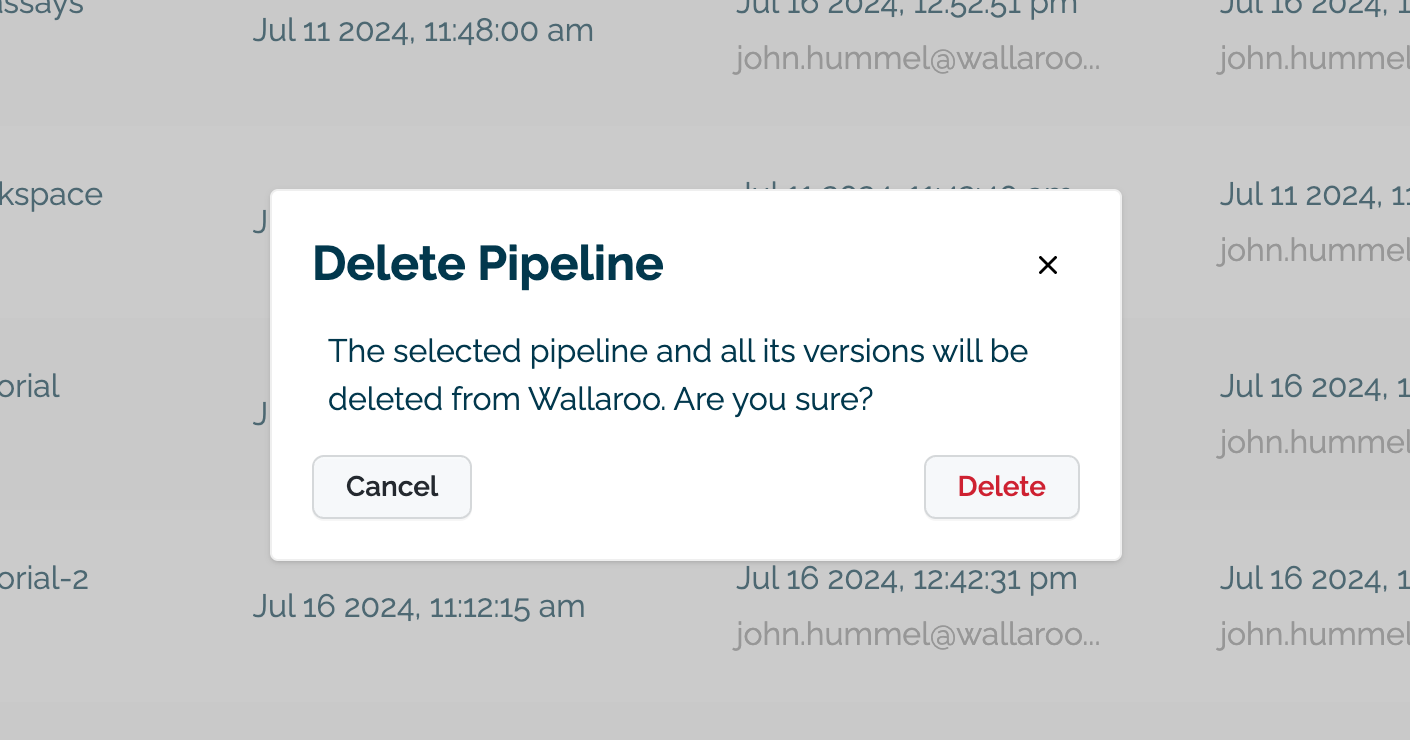Click the pipeline deletion warning message text
The height and width of the screenshot is (740, 1410).
[x=678, y=375]
